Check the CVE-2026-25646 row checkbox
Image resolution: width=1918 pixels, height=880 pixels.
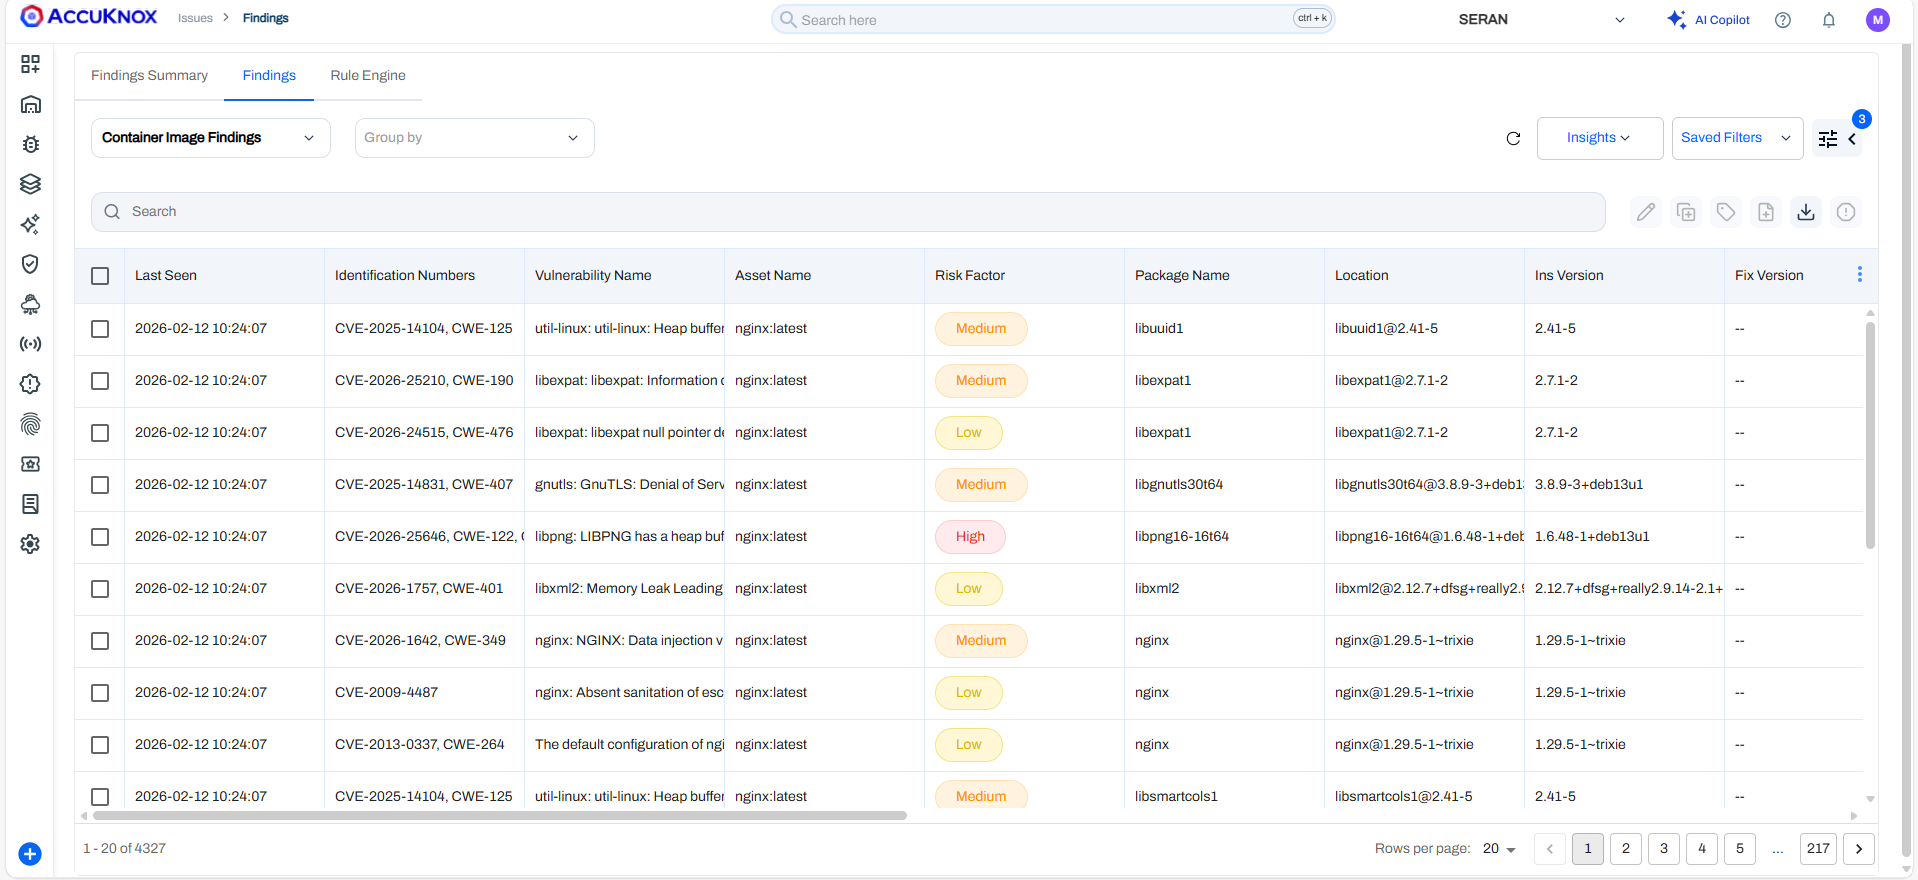pyautogui.click(x=100, y=537)
